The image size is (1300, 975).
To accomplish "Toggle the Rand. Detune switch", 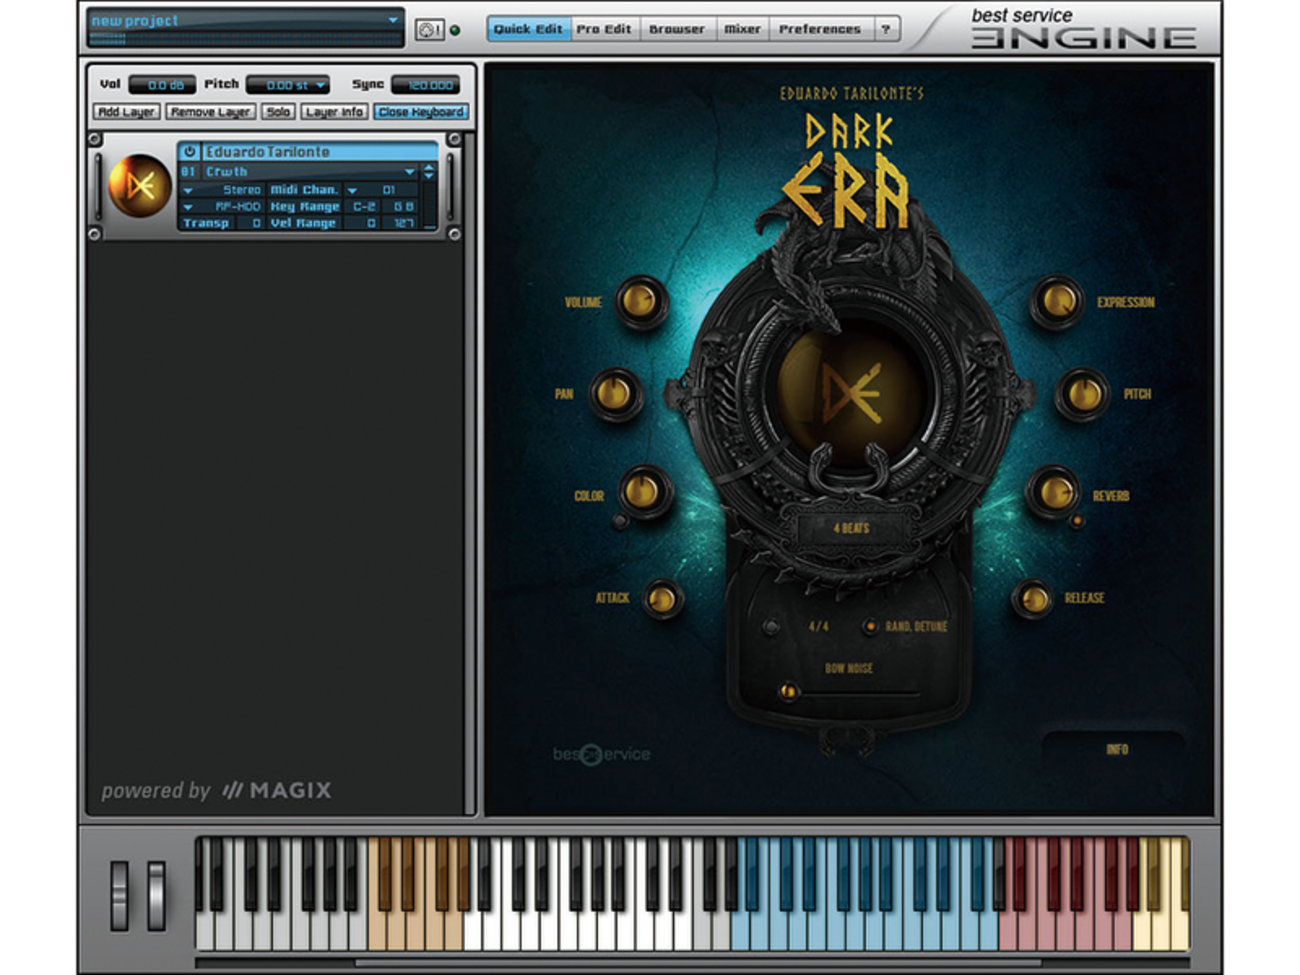I will coord(870,627).
